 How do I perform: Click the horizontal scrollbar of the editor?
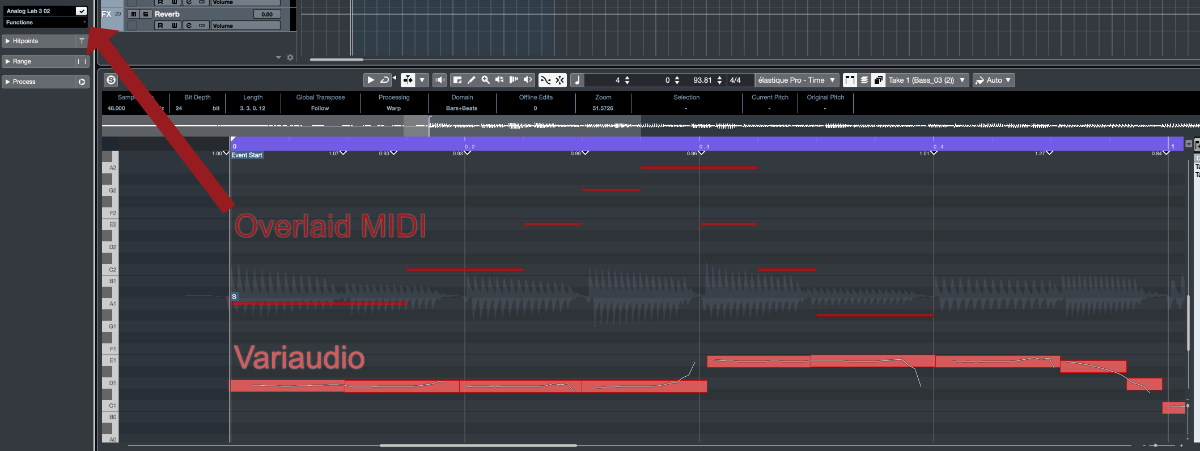coord(478,445)
